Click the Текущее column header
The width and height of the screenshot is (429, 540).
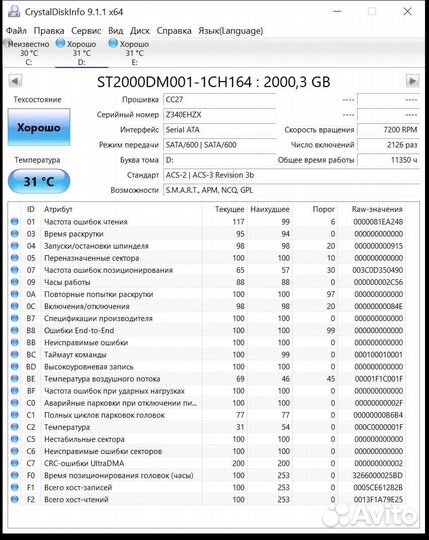point(230,209)
